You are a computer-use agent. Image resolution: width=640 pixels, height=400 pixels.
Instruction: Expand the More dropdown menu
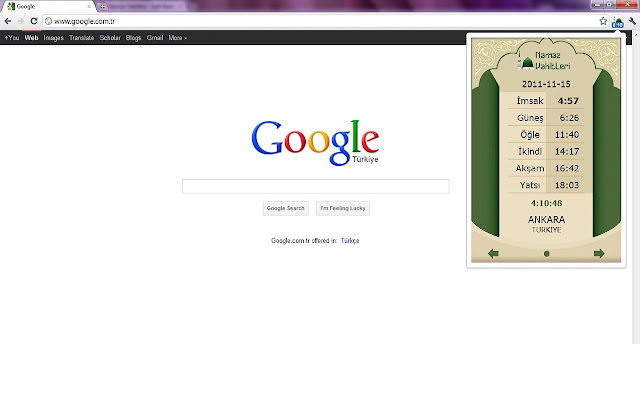(x=178, y=38)
